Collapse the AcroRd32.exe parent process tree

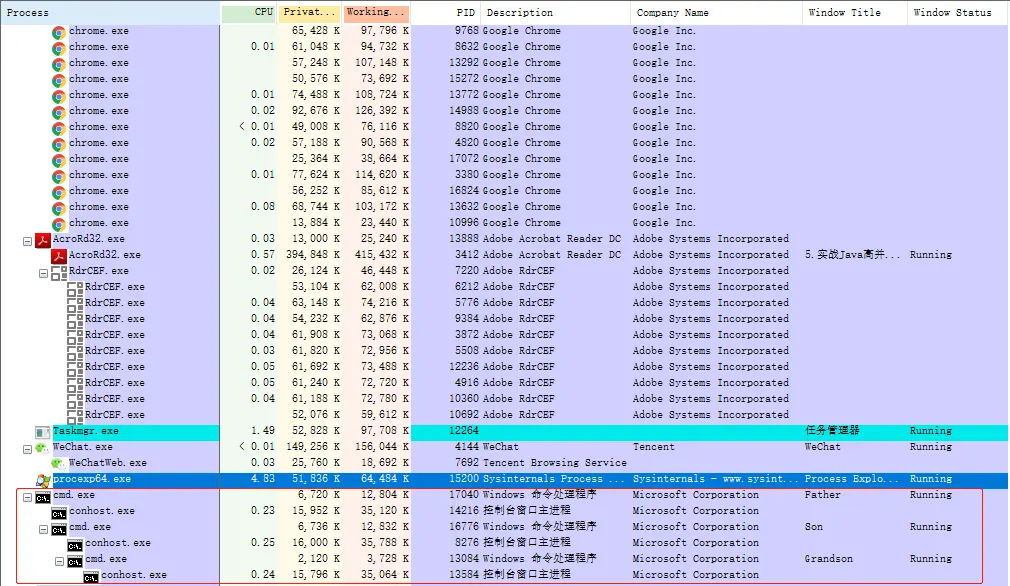[x=27, y=241]
